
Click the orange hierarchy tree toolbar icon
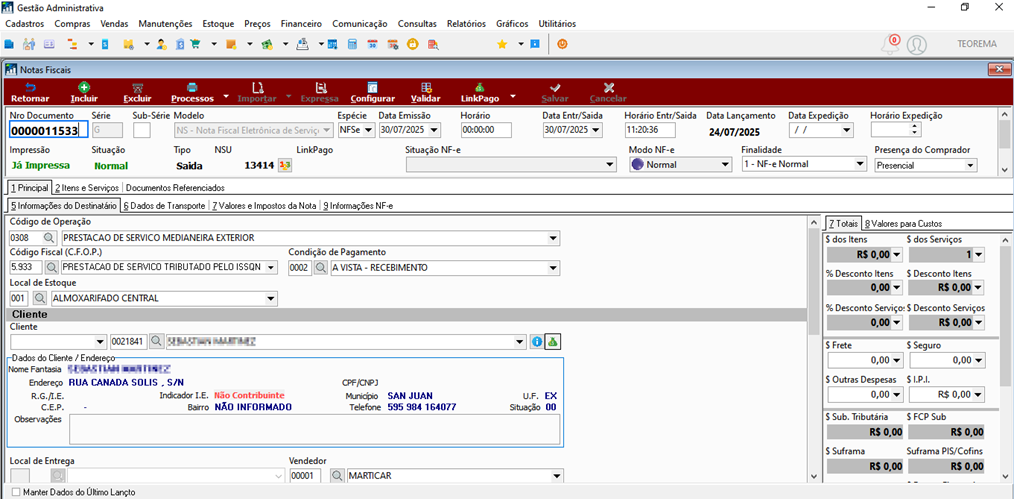[72, 45]
